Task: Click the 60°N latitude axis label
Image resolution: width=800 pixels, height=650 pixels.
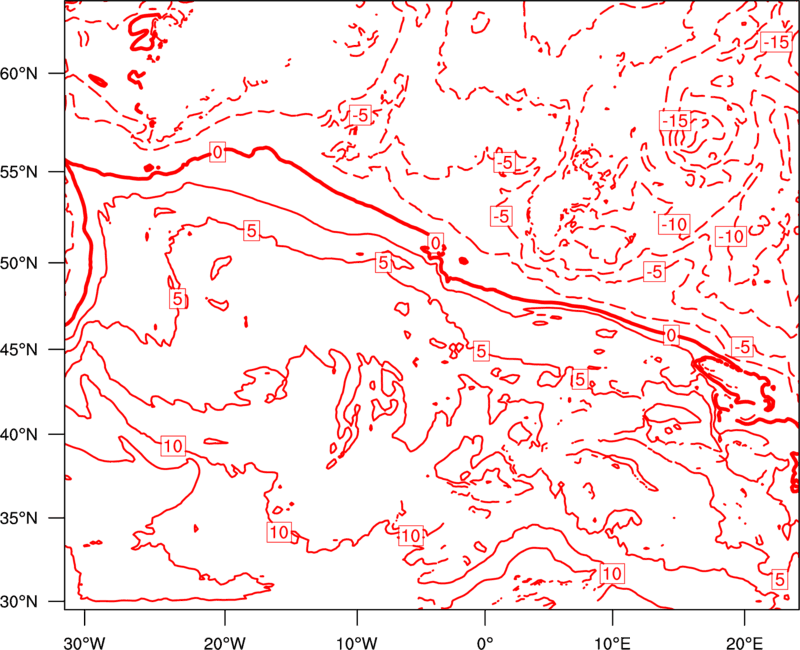Action: [19, 74]
